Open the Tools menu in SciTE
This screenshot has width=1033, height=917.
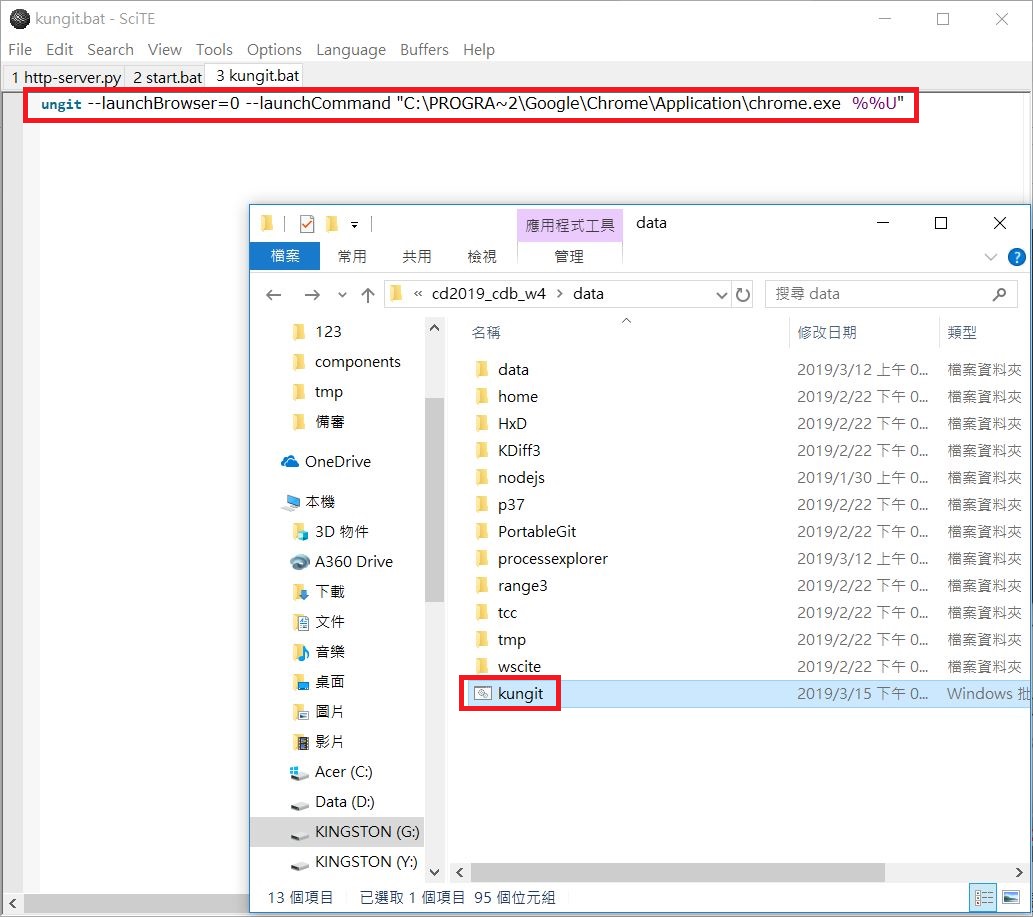(x=214, y=49)
